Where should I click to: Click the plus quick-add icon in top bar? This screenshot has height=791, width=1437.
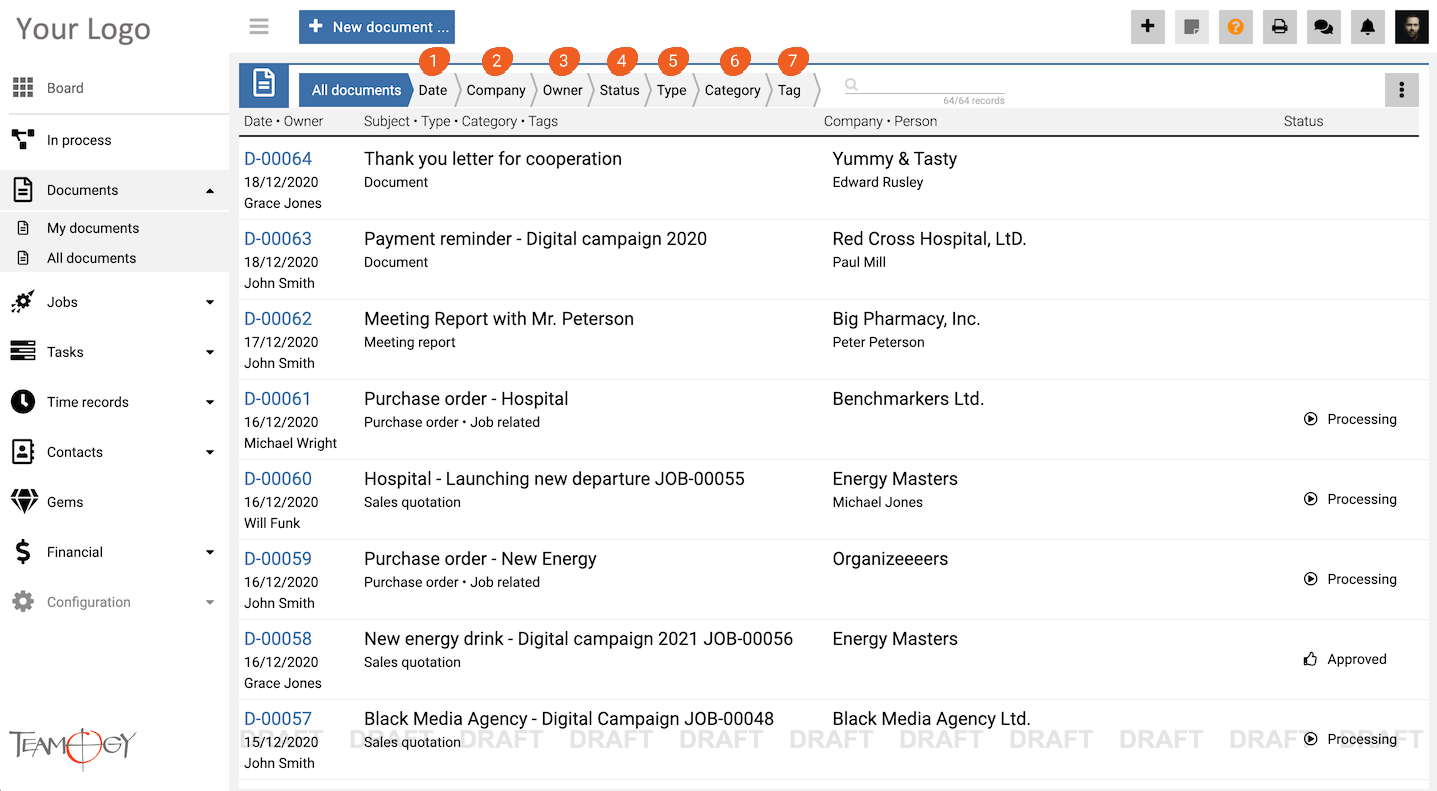[x=1148, y=27]
